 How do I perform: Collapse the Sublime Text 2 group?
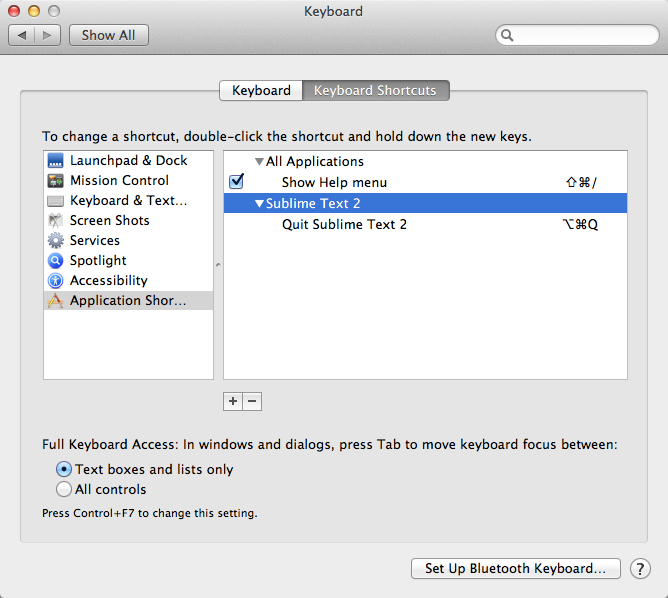pos(259,204)
